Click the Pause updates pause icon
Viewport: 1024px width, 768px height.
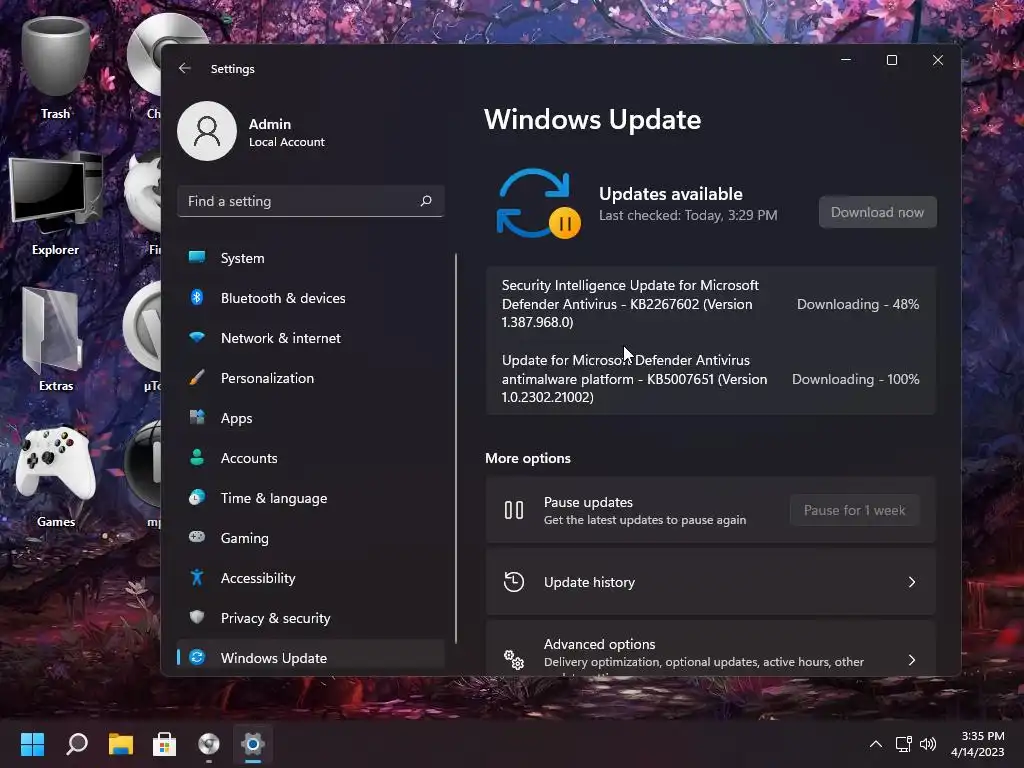click(514, 510)
